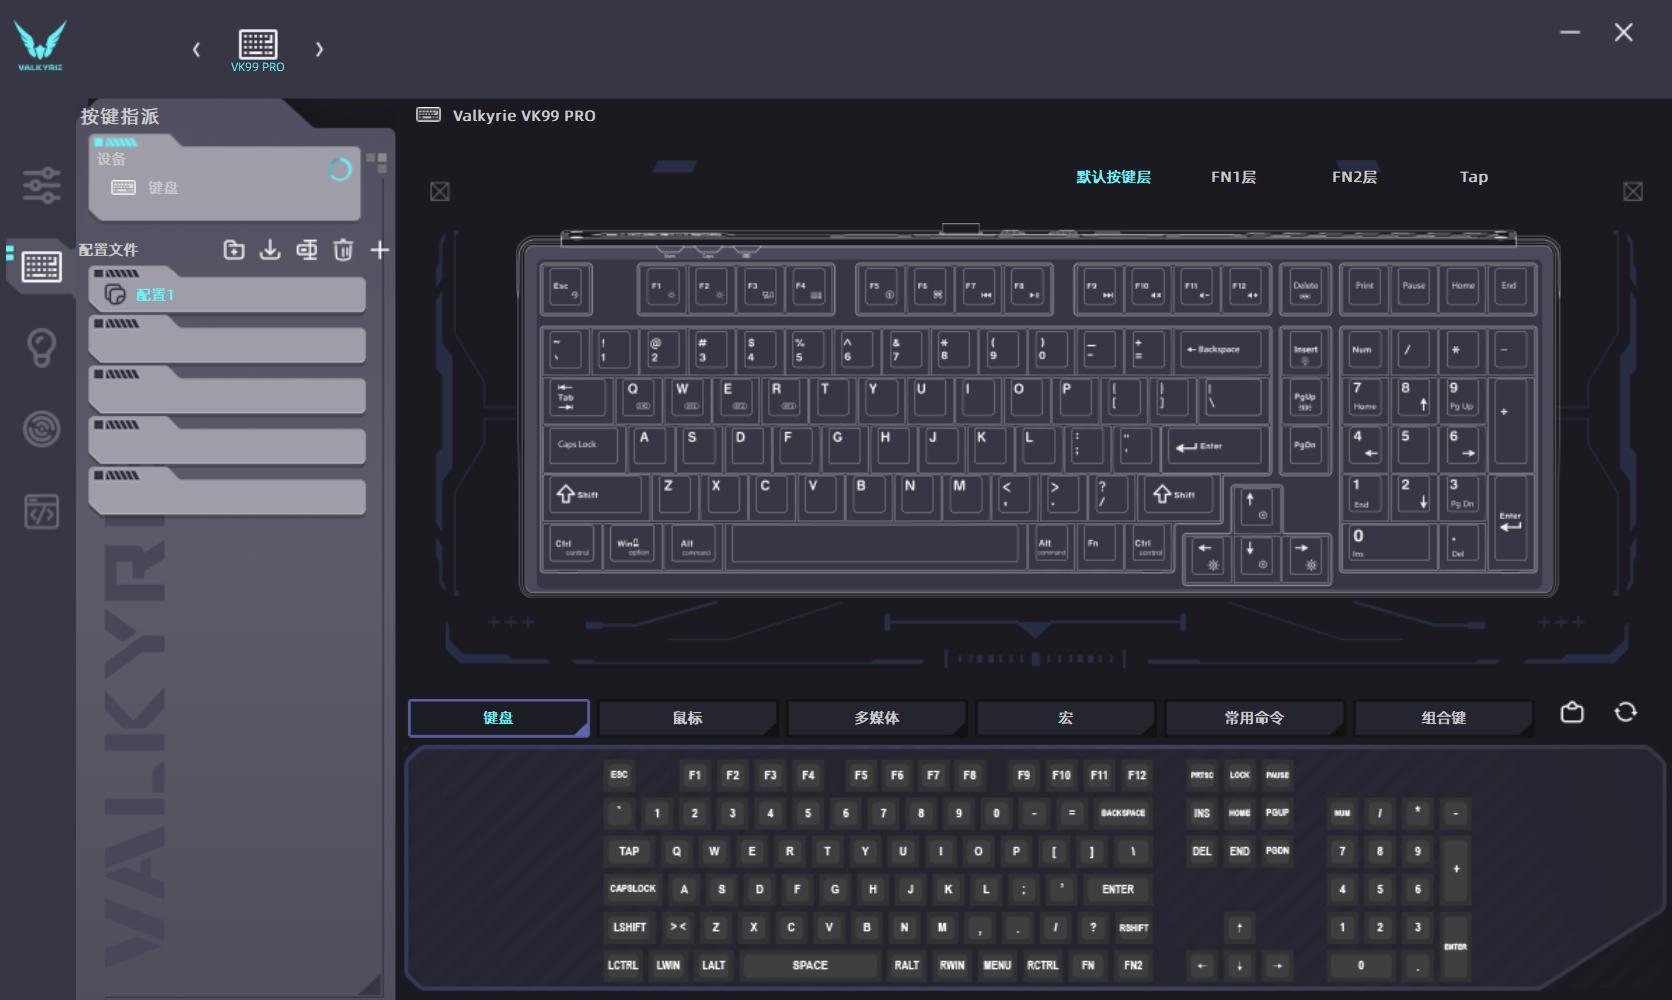The height and width of the screenshot is (1000, 1672).
Task: Select the VK99 PRO device icon
Action: tap(258, 50)
